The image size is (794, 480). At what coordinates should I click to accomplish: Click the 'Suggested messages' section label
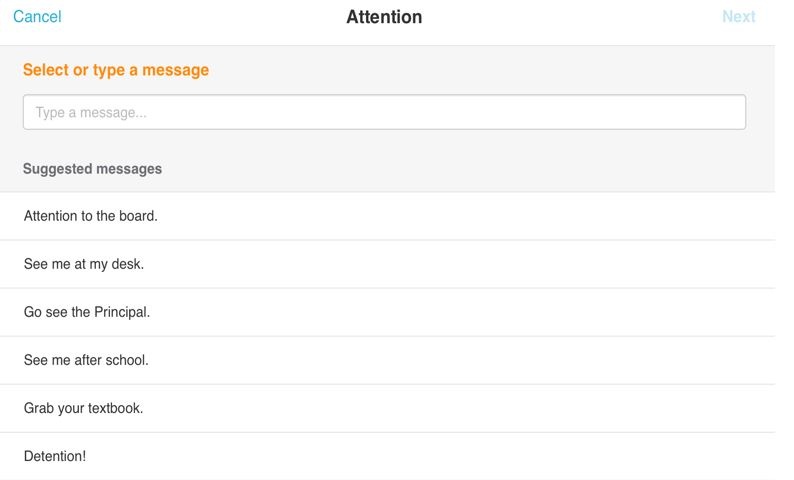pos(92,169)
